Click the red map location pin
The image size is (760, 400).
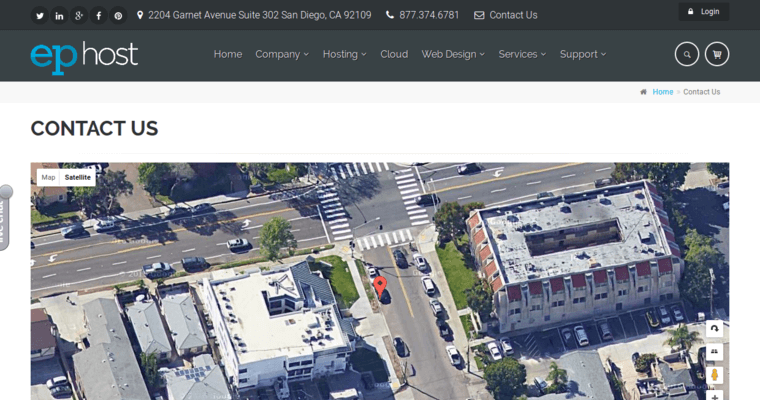[x=380, y=288]
